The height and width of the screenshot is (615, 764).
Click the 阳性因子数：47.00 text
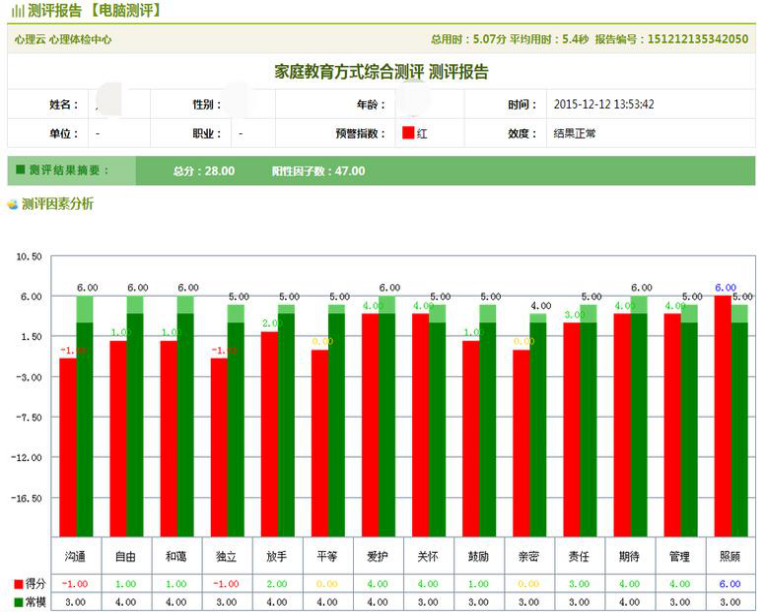318,171
